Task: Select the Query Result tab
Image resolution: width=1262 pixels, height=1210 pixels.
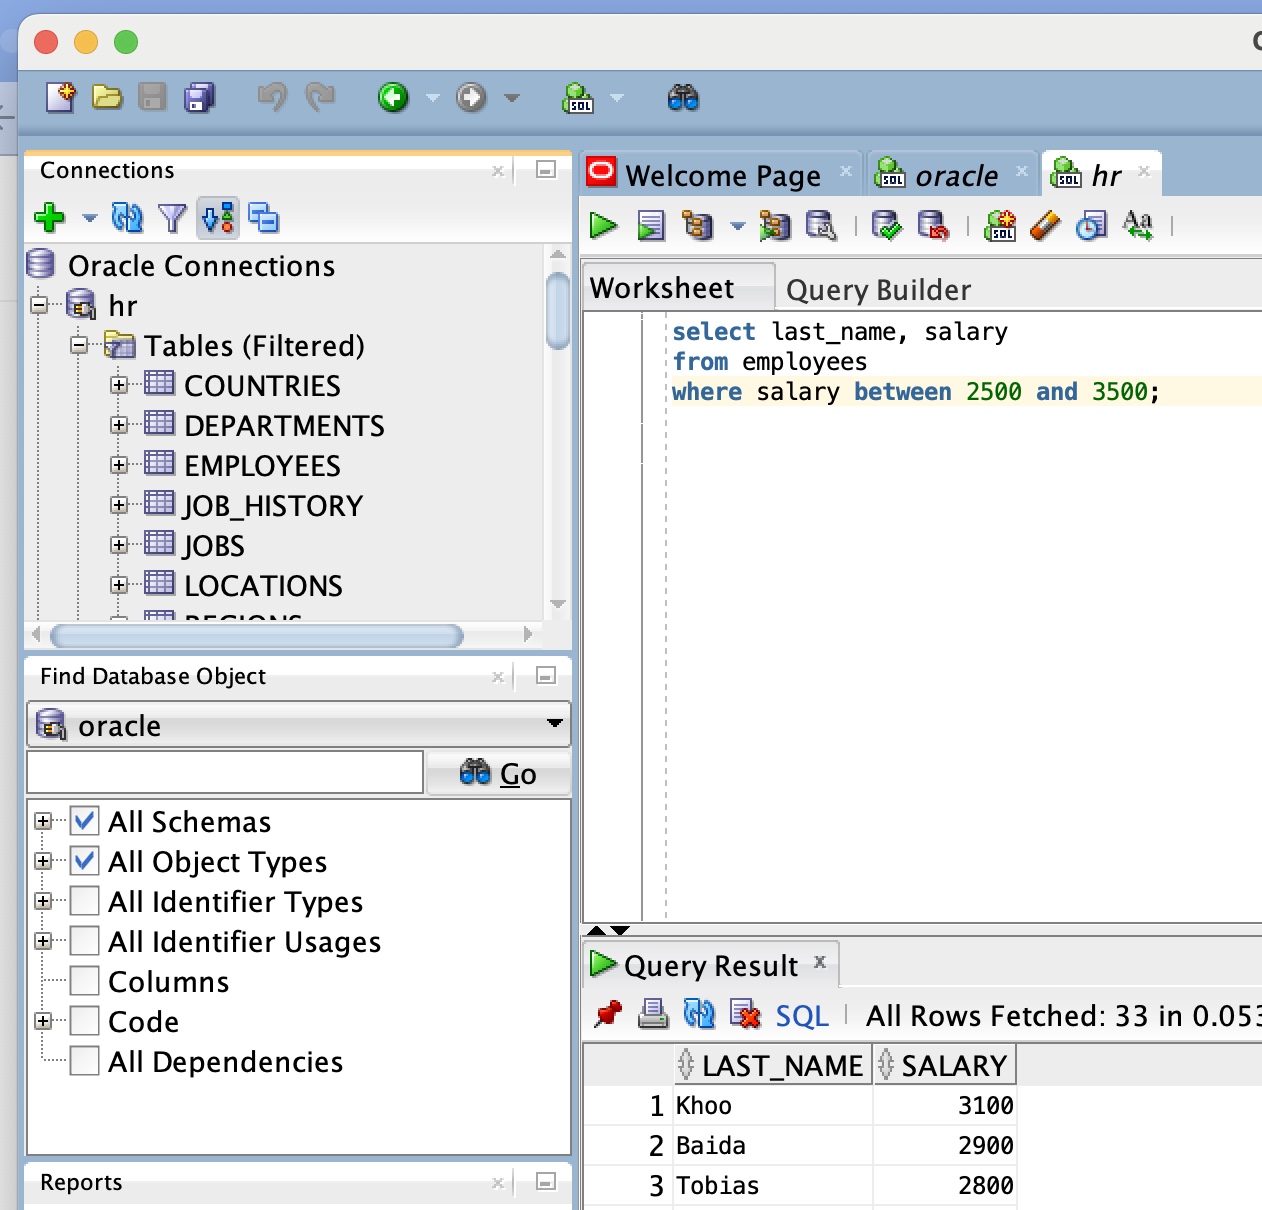Action: pyautogui.click(x=710, y=965)
